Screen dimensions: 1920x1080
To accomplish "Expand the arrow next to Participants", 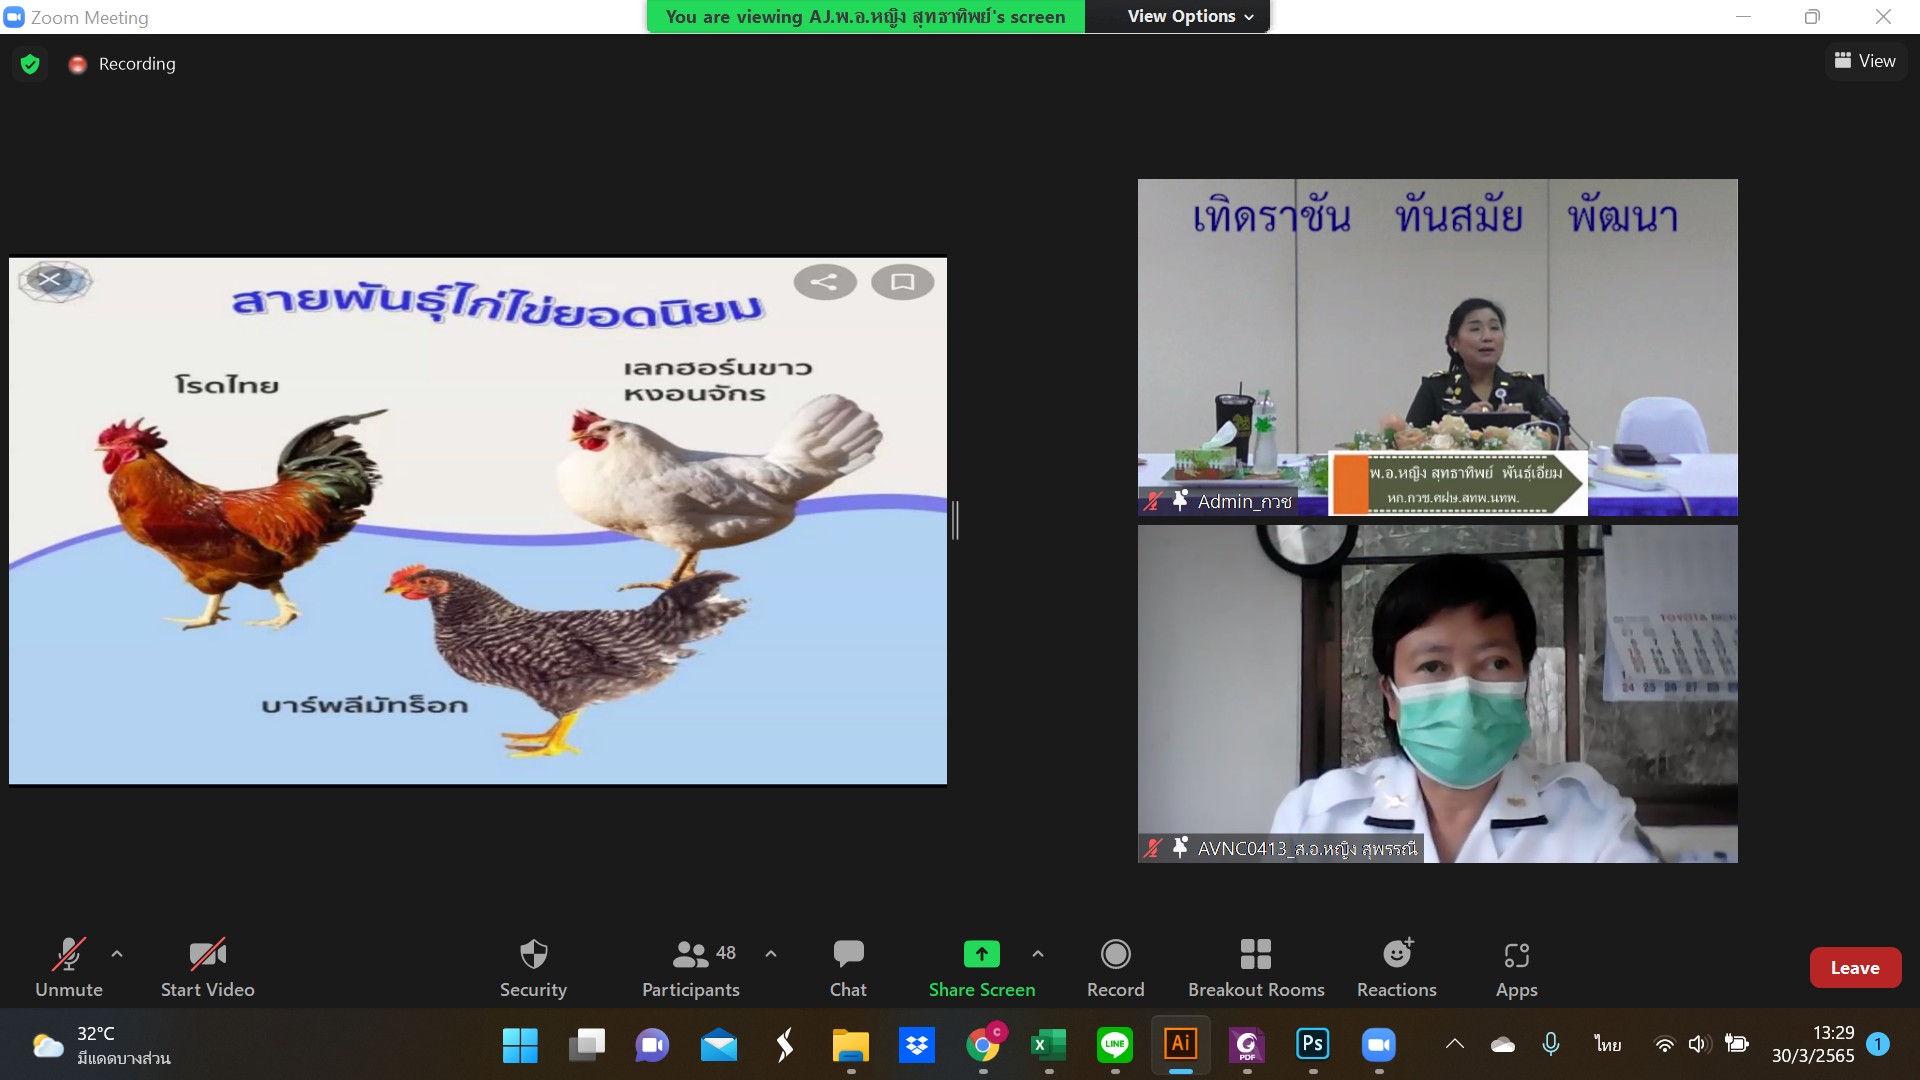I will tap(770, 954).
